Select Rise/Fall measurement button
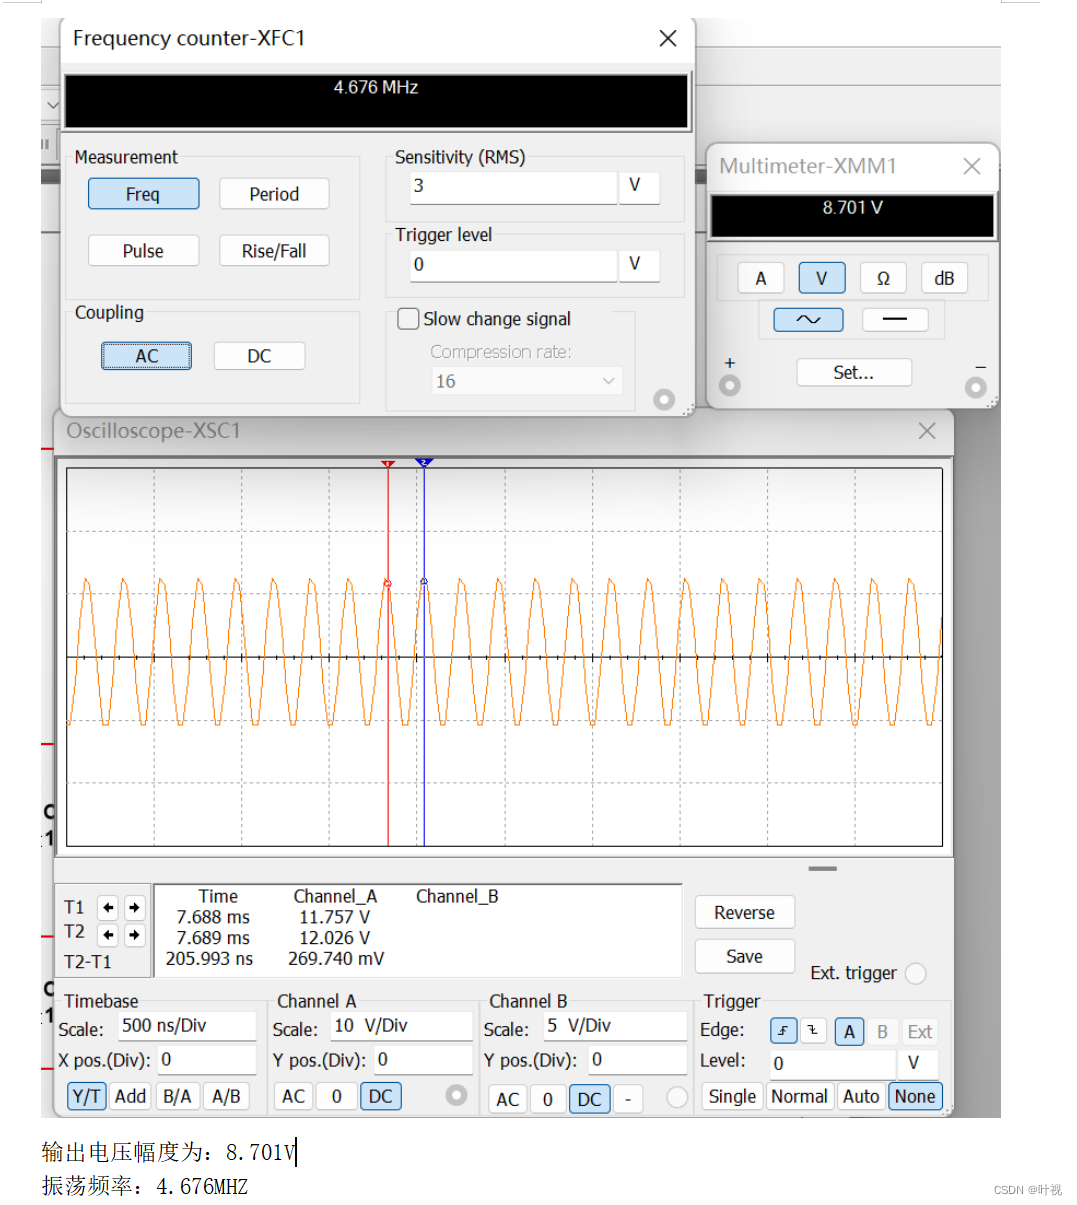Image resolution: width=1077 pixels, height=1205 pixels. [274, 251]
